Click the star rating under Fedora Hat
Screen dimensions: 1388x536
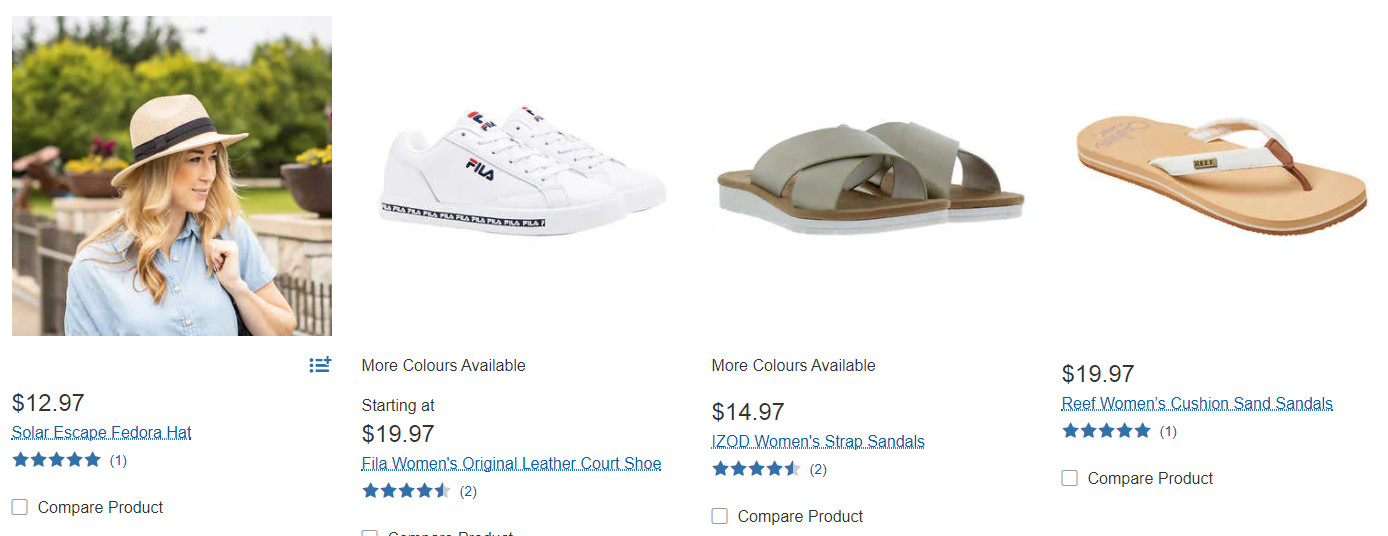tap(57, 460)
